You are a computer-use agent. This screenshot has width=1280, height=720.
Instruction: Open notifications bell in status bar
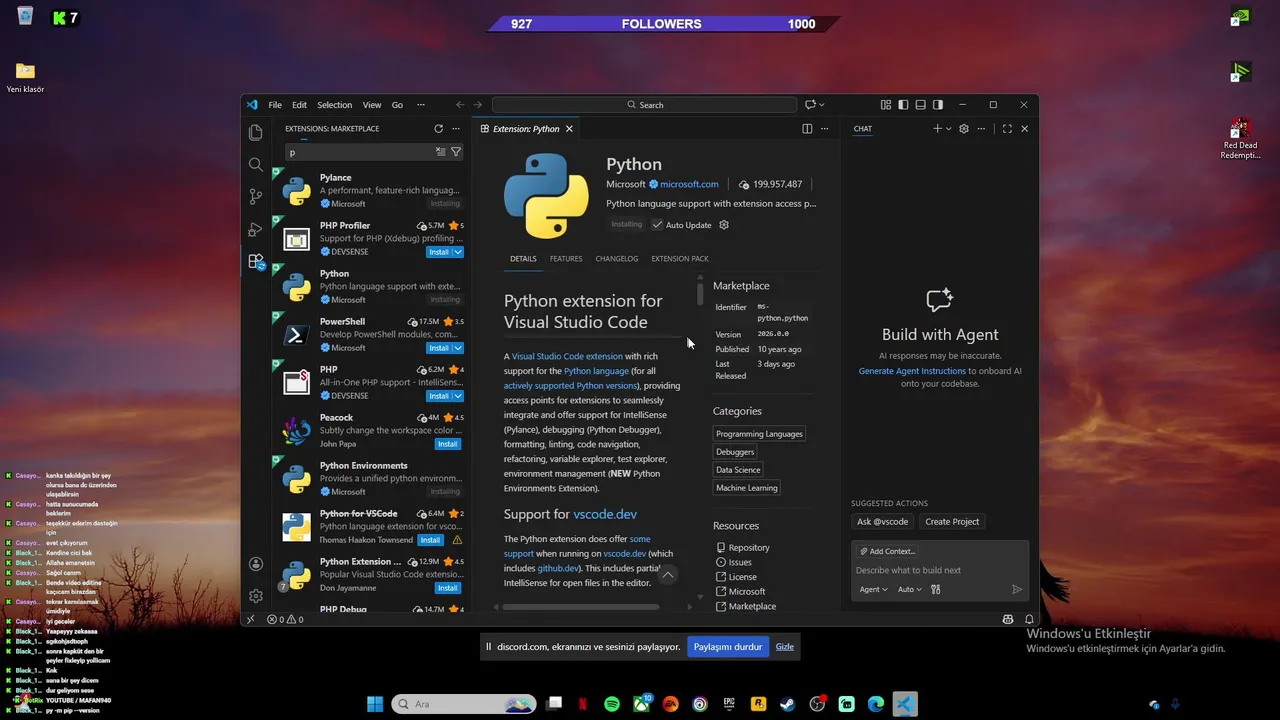tap(1029, 619)
